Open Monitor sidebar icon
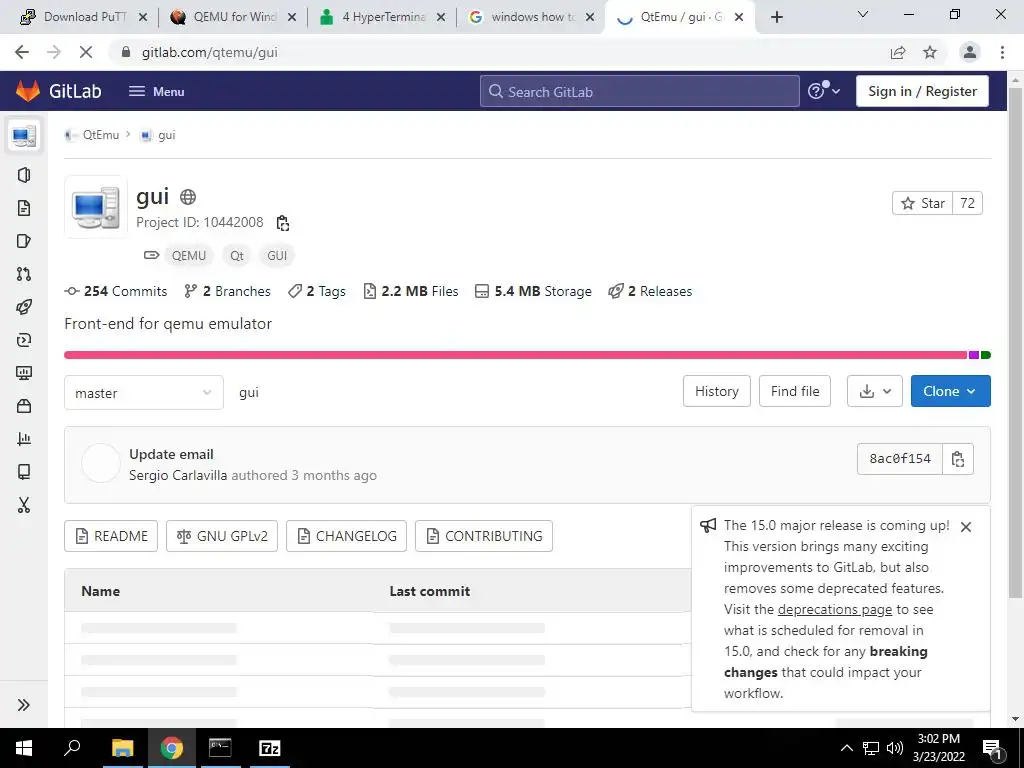Image resolution: width=1024 pixels, height=768 pixels. pos(24,373)
